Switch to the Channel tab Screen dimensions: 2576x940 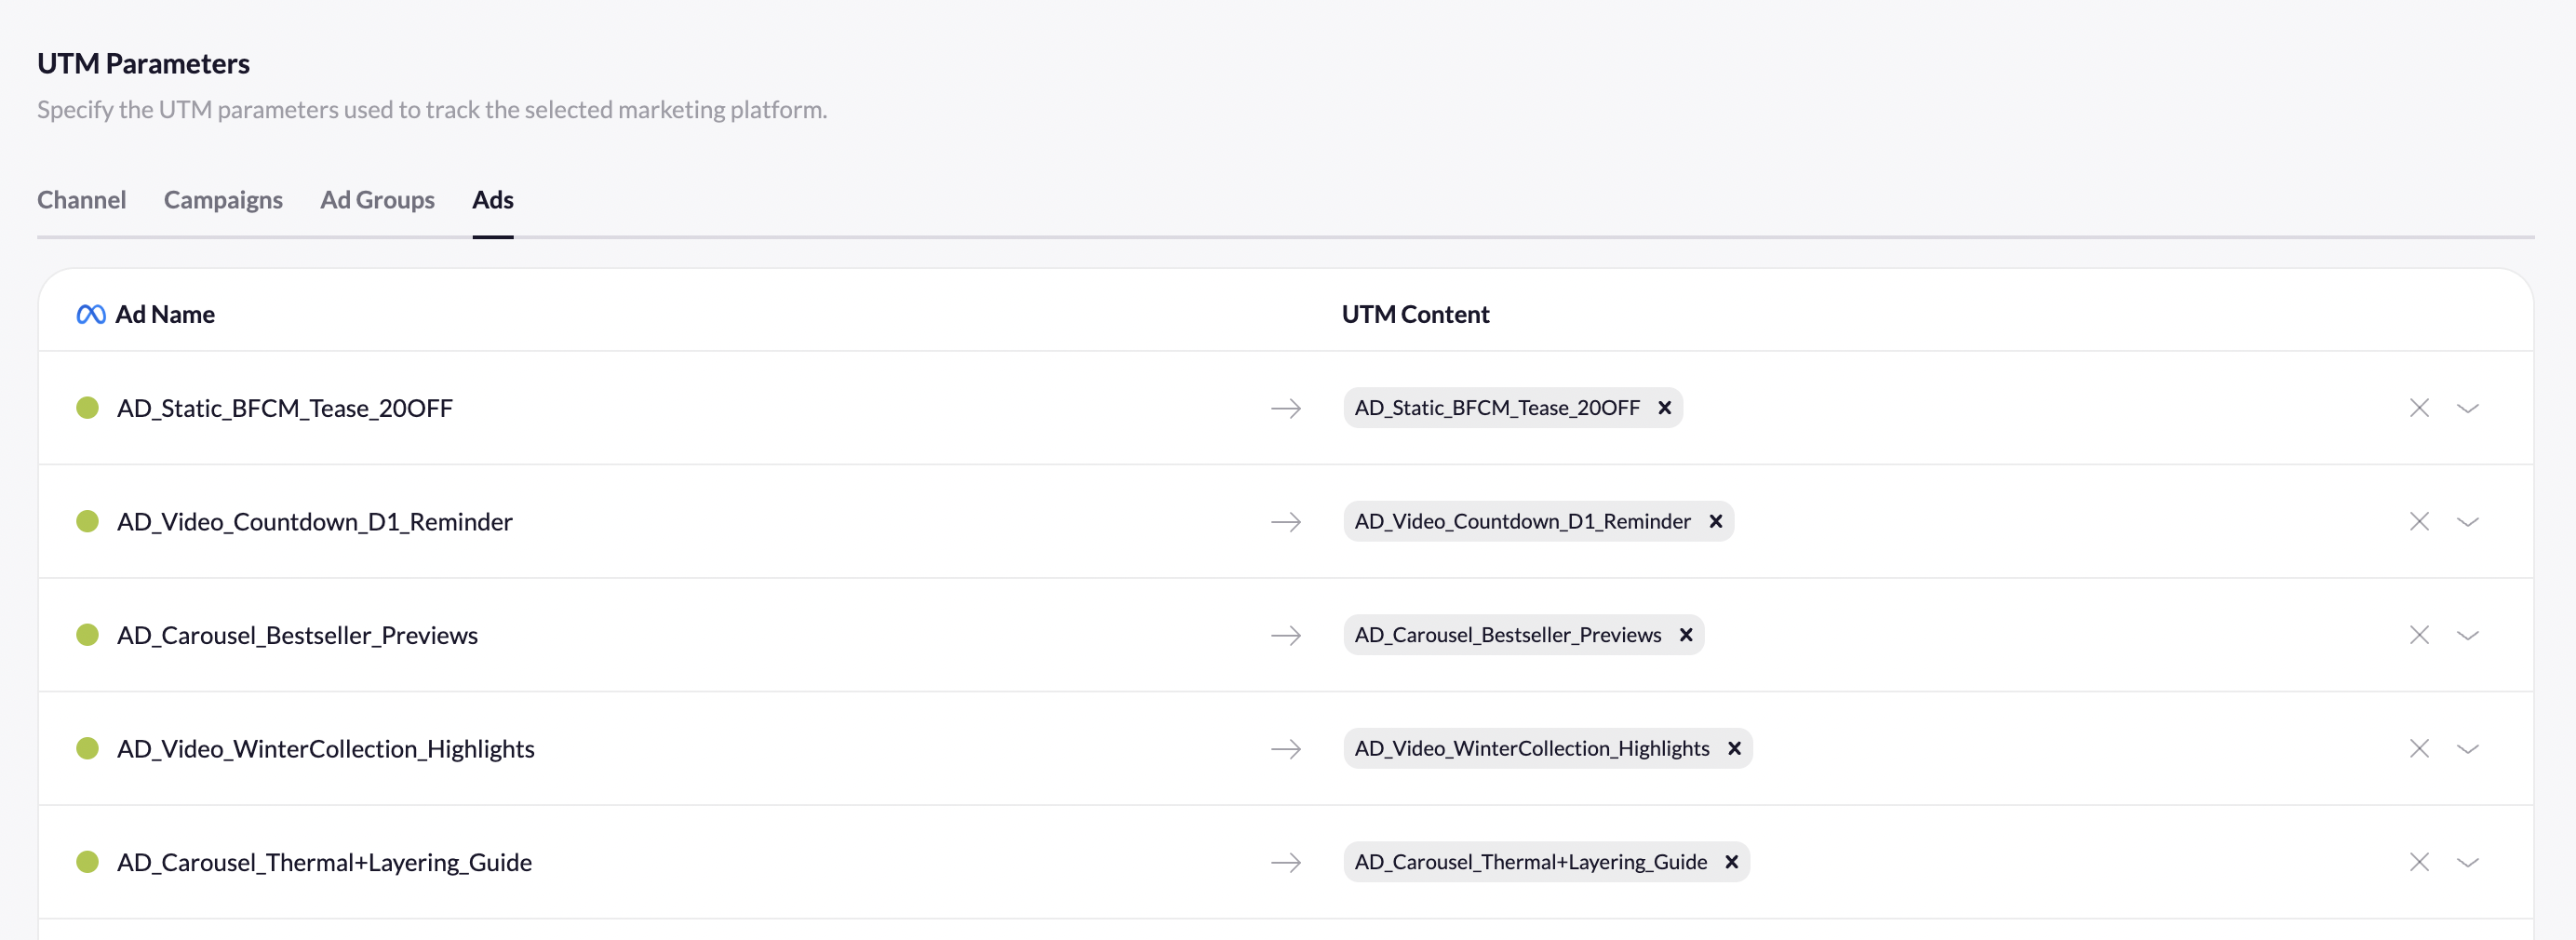(81, 200)
